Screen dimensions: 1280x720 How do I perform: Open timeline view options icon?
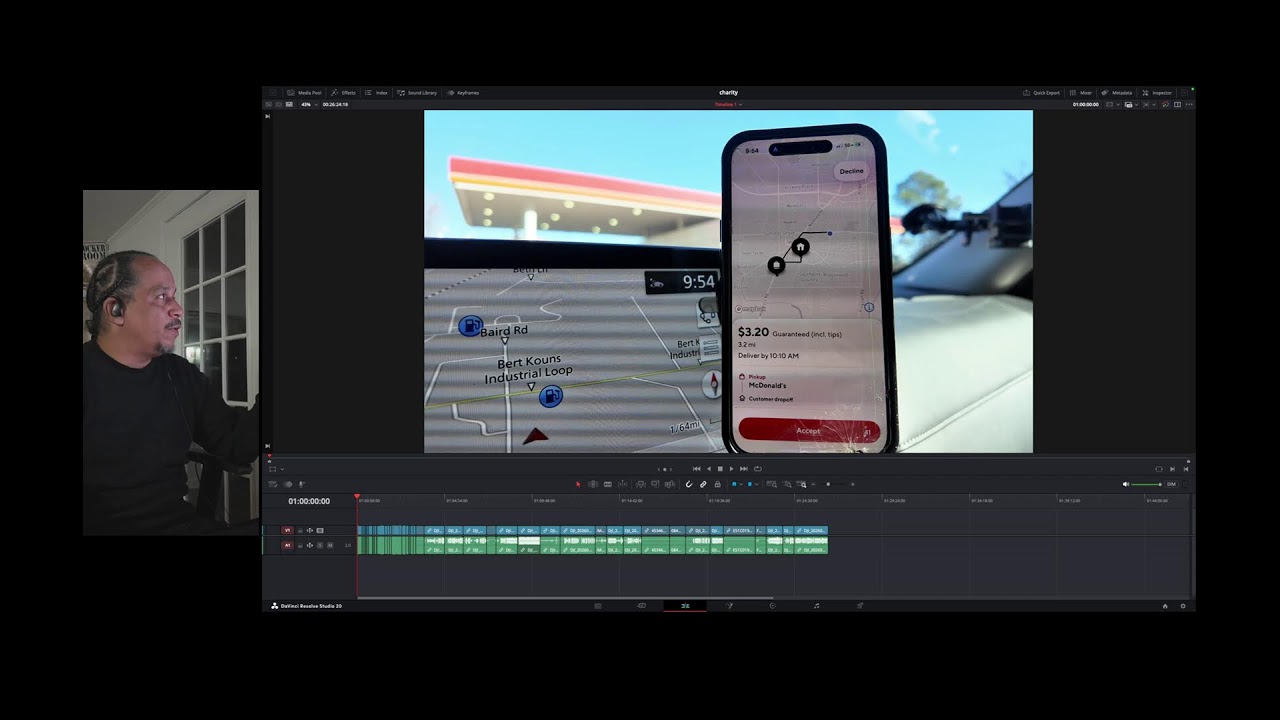[x=273, y=484]
